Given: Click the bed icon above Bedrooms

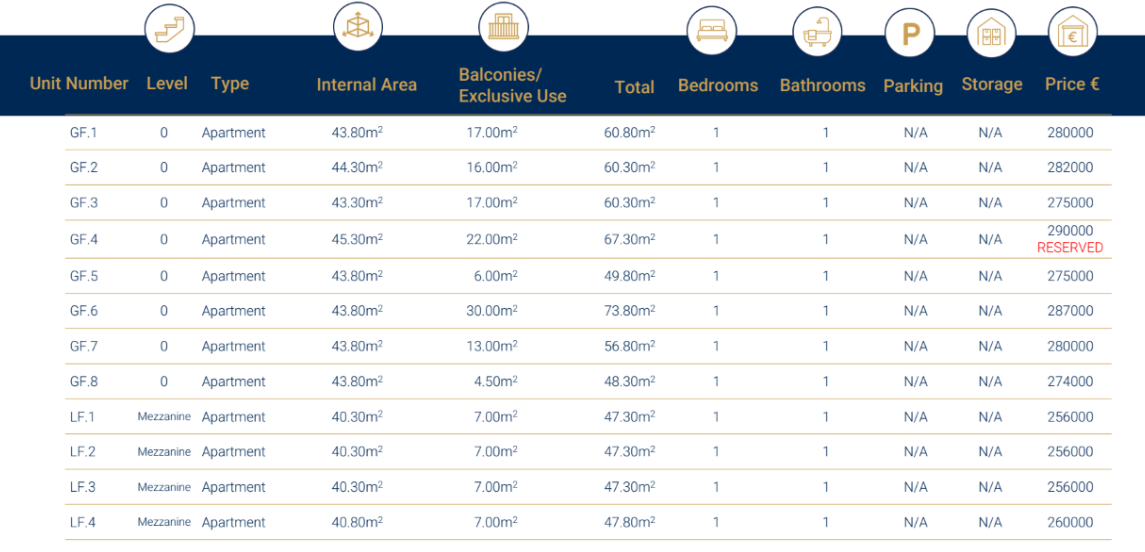Looking at the screenshot, I should tap(711, 30).
